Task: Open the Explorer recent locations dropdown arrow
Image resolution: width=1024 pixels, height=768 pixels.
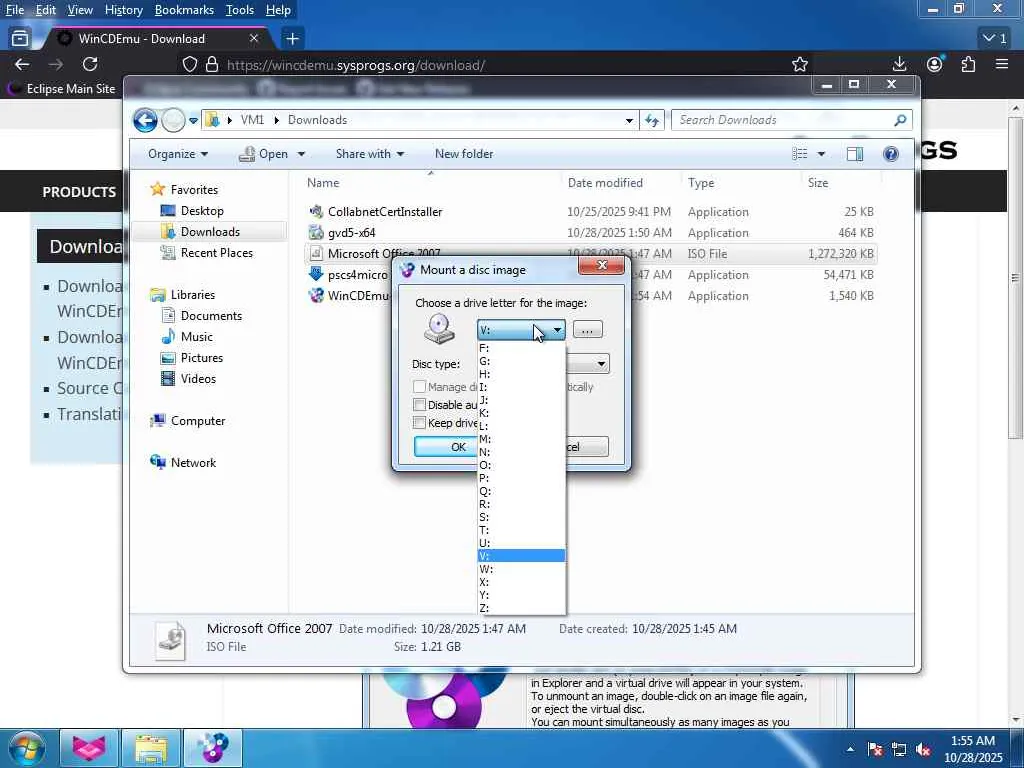Action: pos(193,121)
